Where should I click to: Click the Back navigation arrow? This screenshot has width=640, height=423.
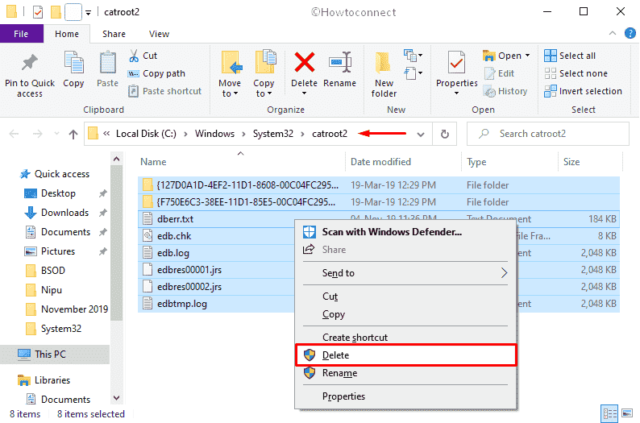(x=14, y=134)
